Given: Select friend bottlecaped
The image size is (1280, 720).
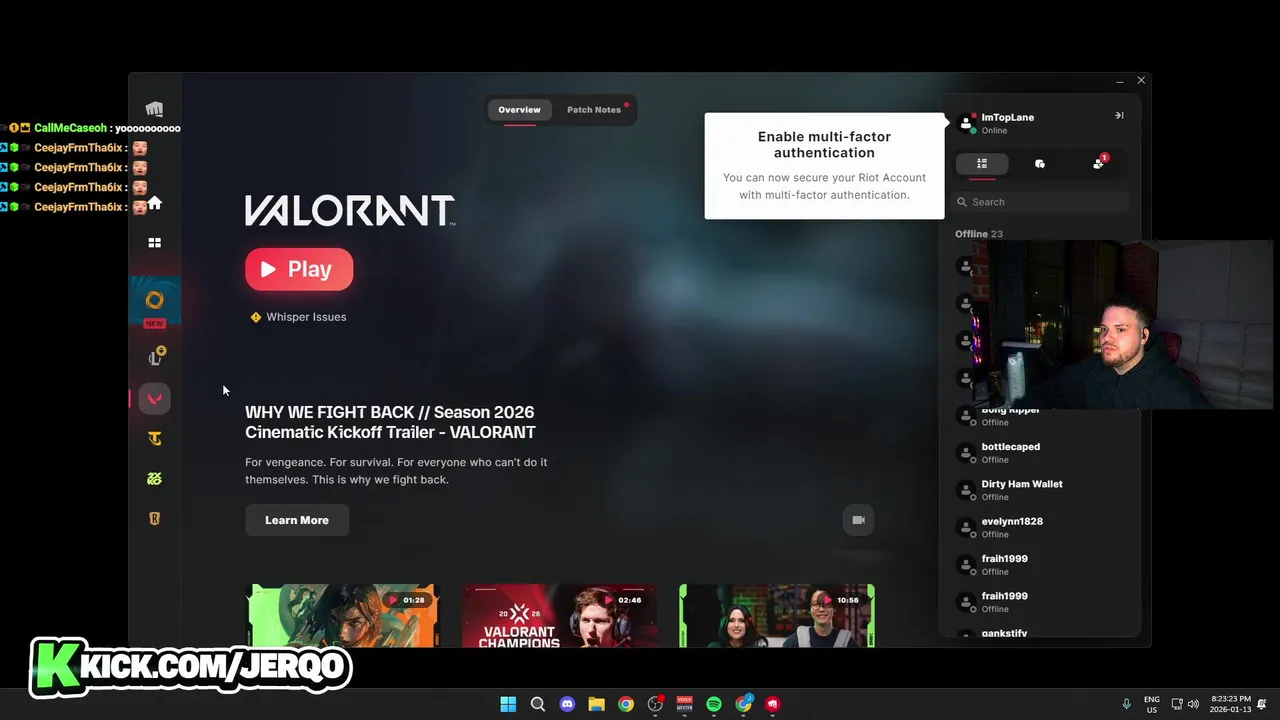Looking at the screenshot, I should [x=1040, y=453].
